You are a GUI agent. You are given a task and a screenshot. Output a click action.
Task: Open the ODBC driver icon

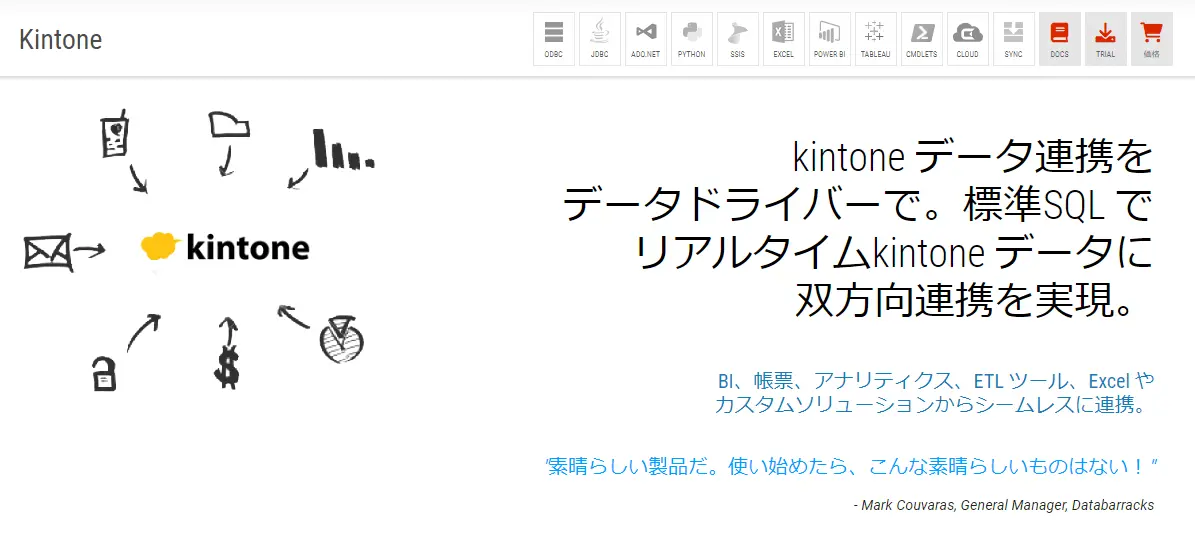pyautogui.click(x=554, y=39)
